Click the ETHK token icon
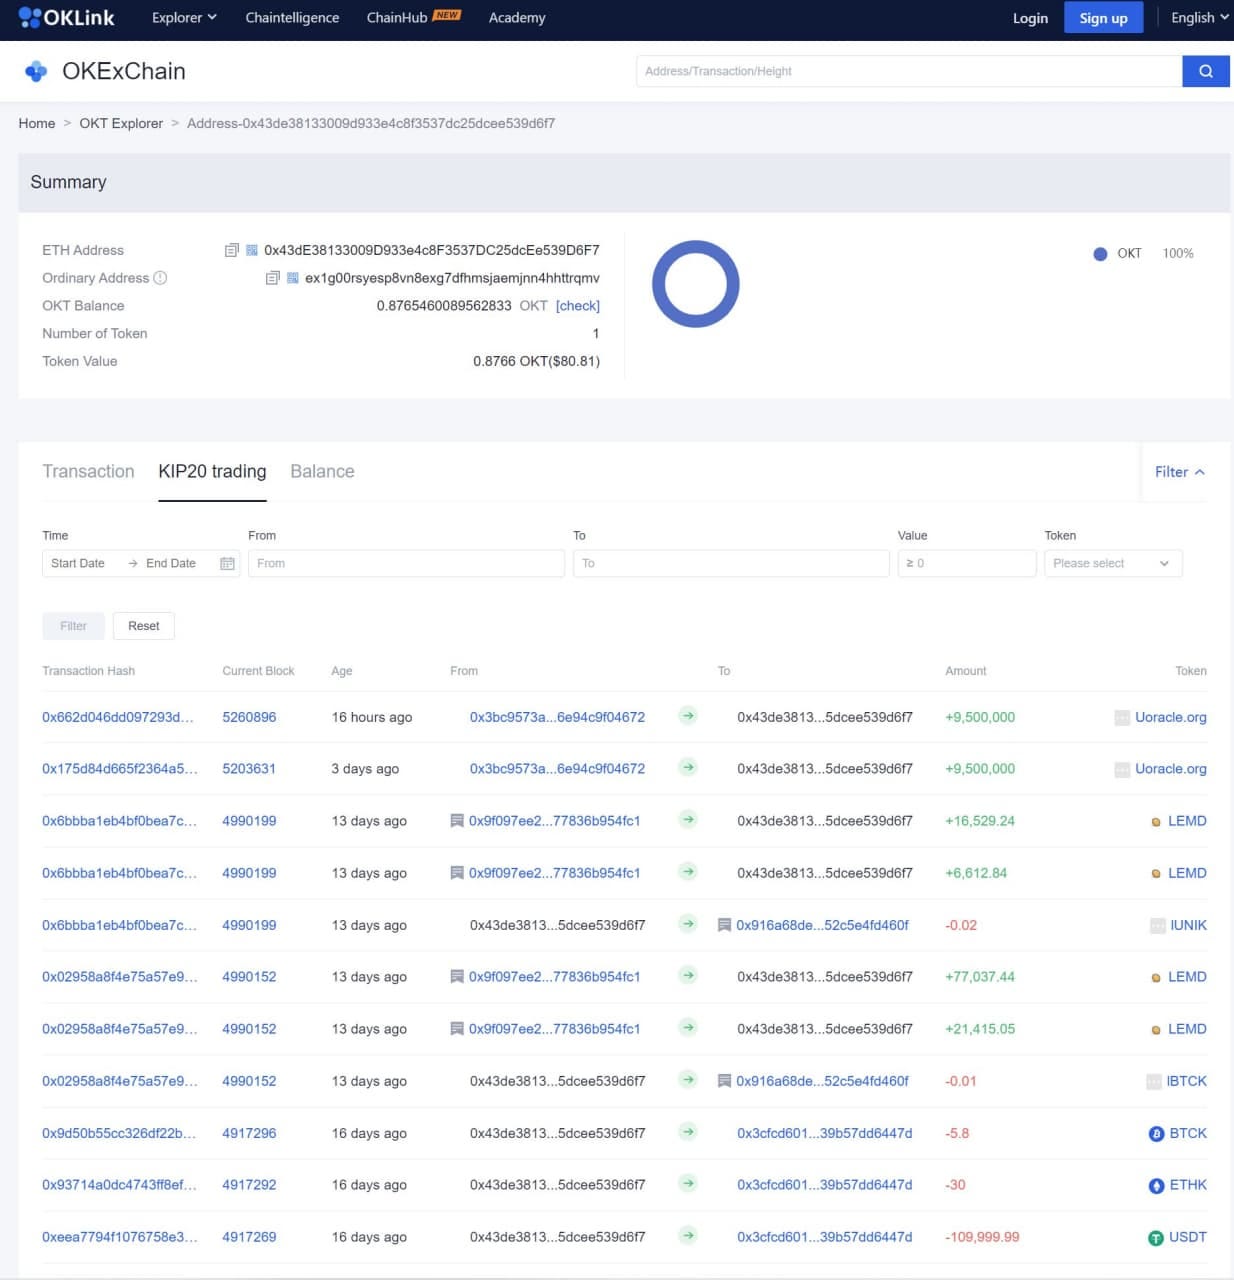 pyautogui.click(x=1156, y=1185)
